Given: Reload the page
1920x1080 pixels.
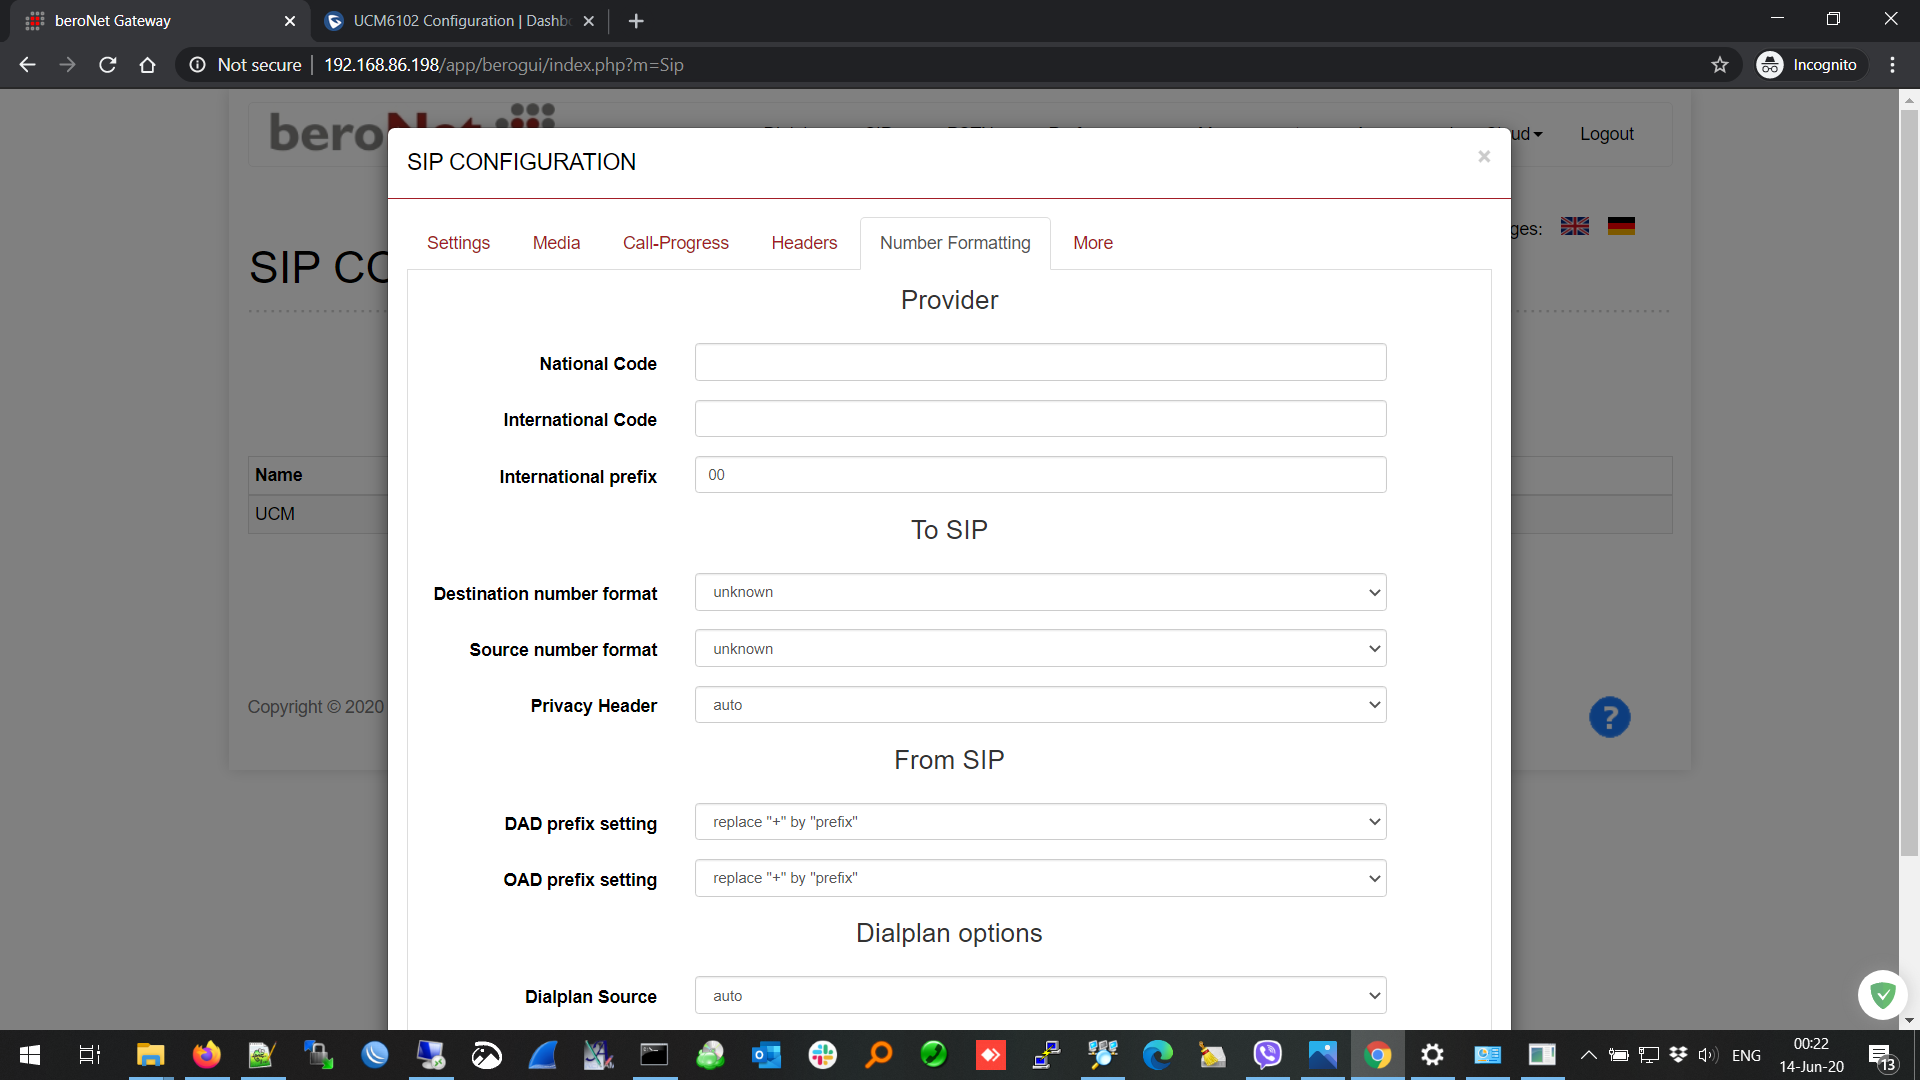Looking at the screenshot, I should 108,65.
